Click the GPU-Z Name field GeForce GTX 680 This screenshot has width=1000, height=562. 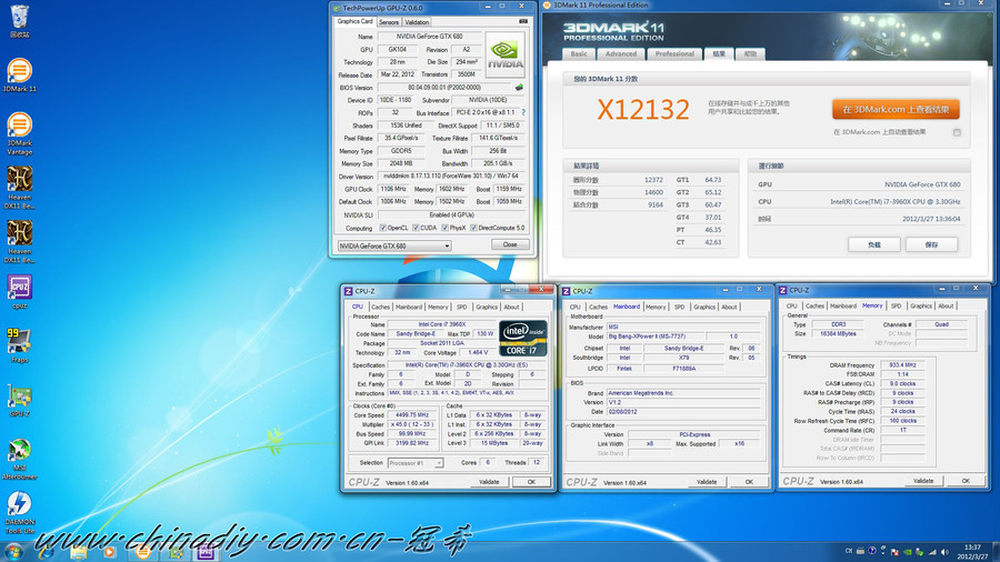coord(429,36)
